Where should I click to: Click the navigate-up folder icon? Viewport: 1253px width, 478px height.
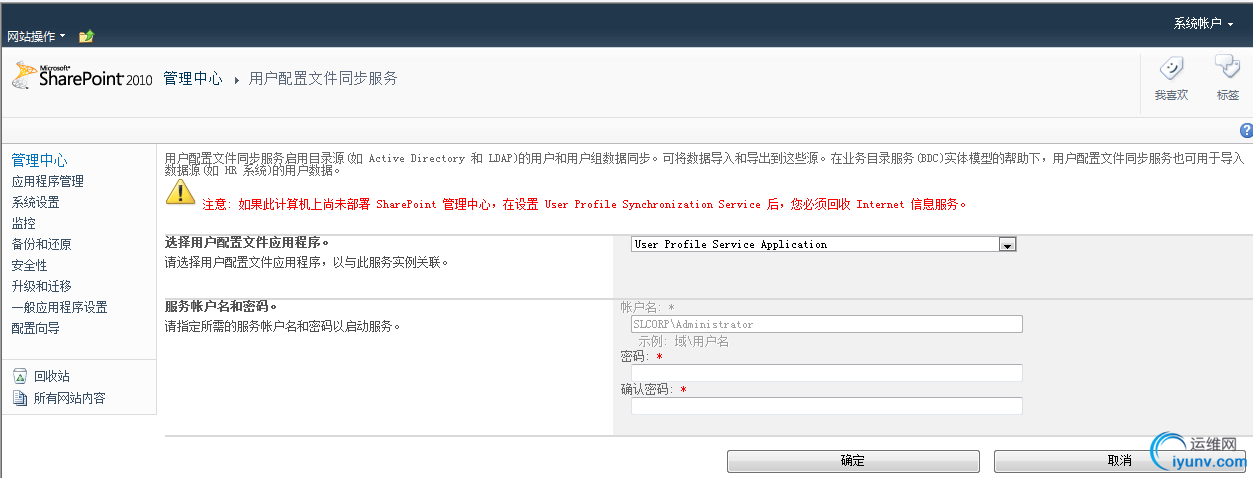86,36
